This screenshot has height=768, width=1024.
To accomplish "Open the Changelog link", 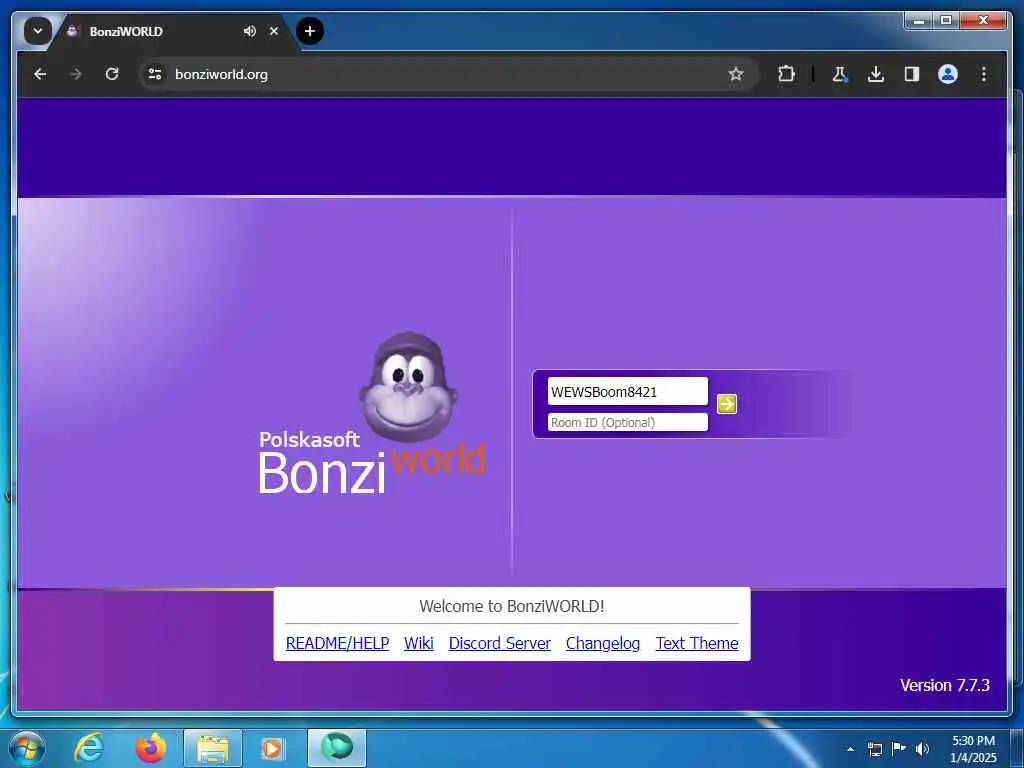I will click(x=603, y=643).
